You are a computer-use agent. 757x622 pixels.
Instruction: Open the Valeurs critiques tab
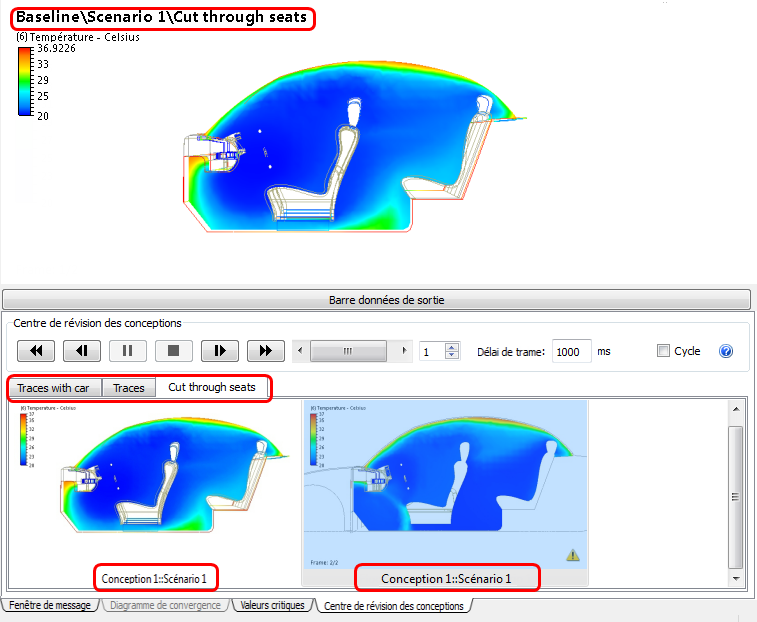pyautogui.click(x=272, y=605)
